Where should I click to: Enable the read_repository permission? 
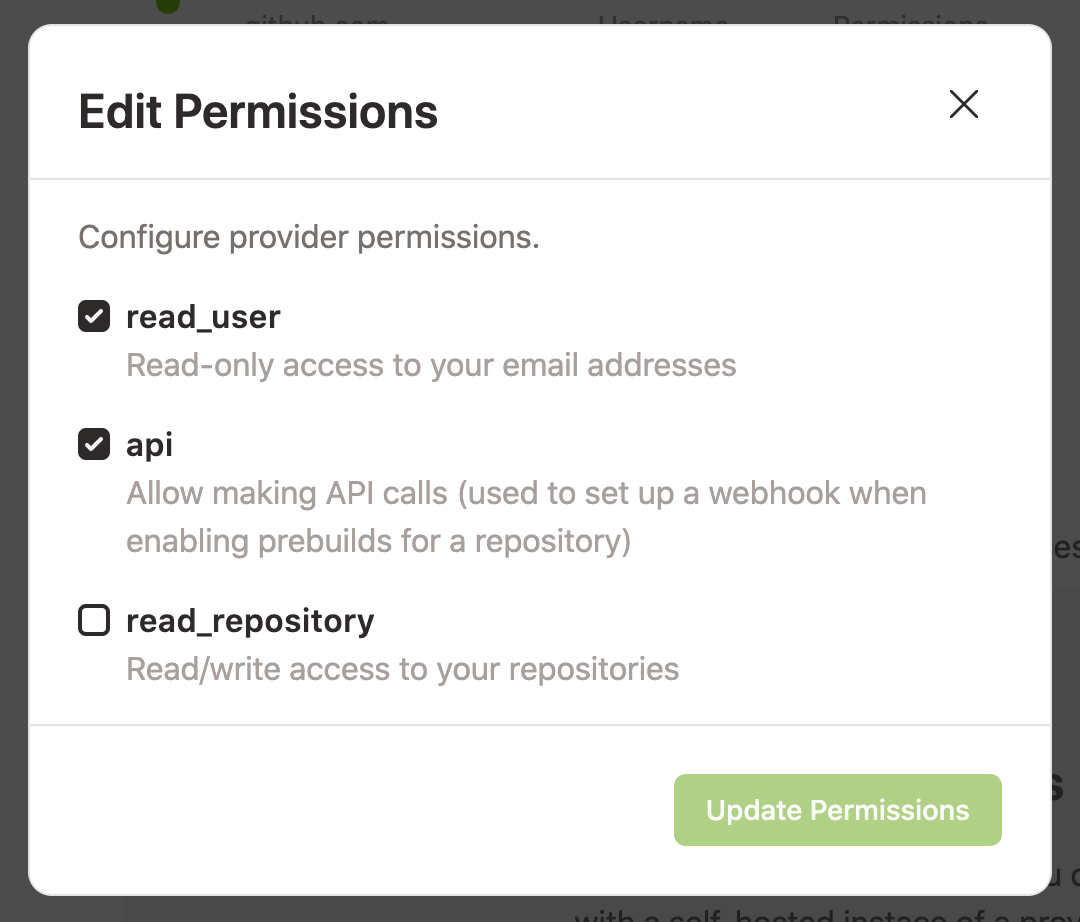(93, 620)
